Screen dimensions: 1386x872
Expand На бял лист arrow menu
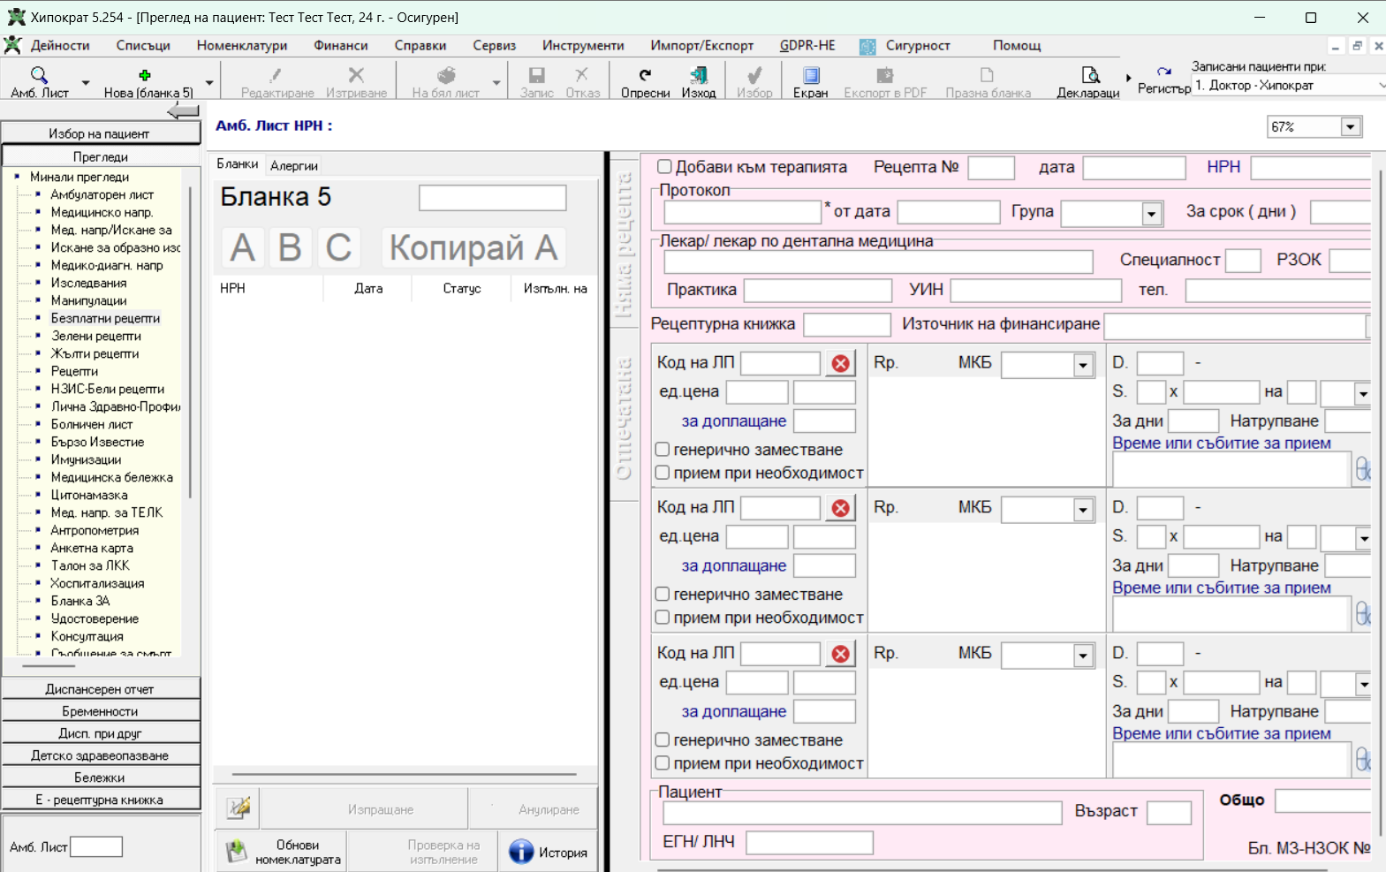point(496,83)
